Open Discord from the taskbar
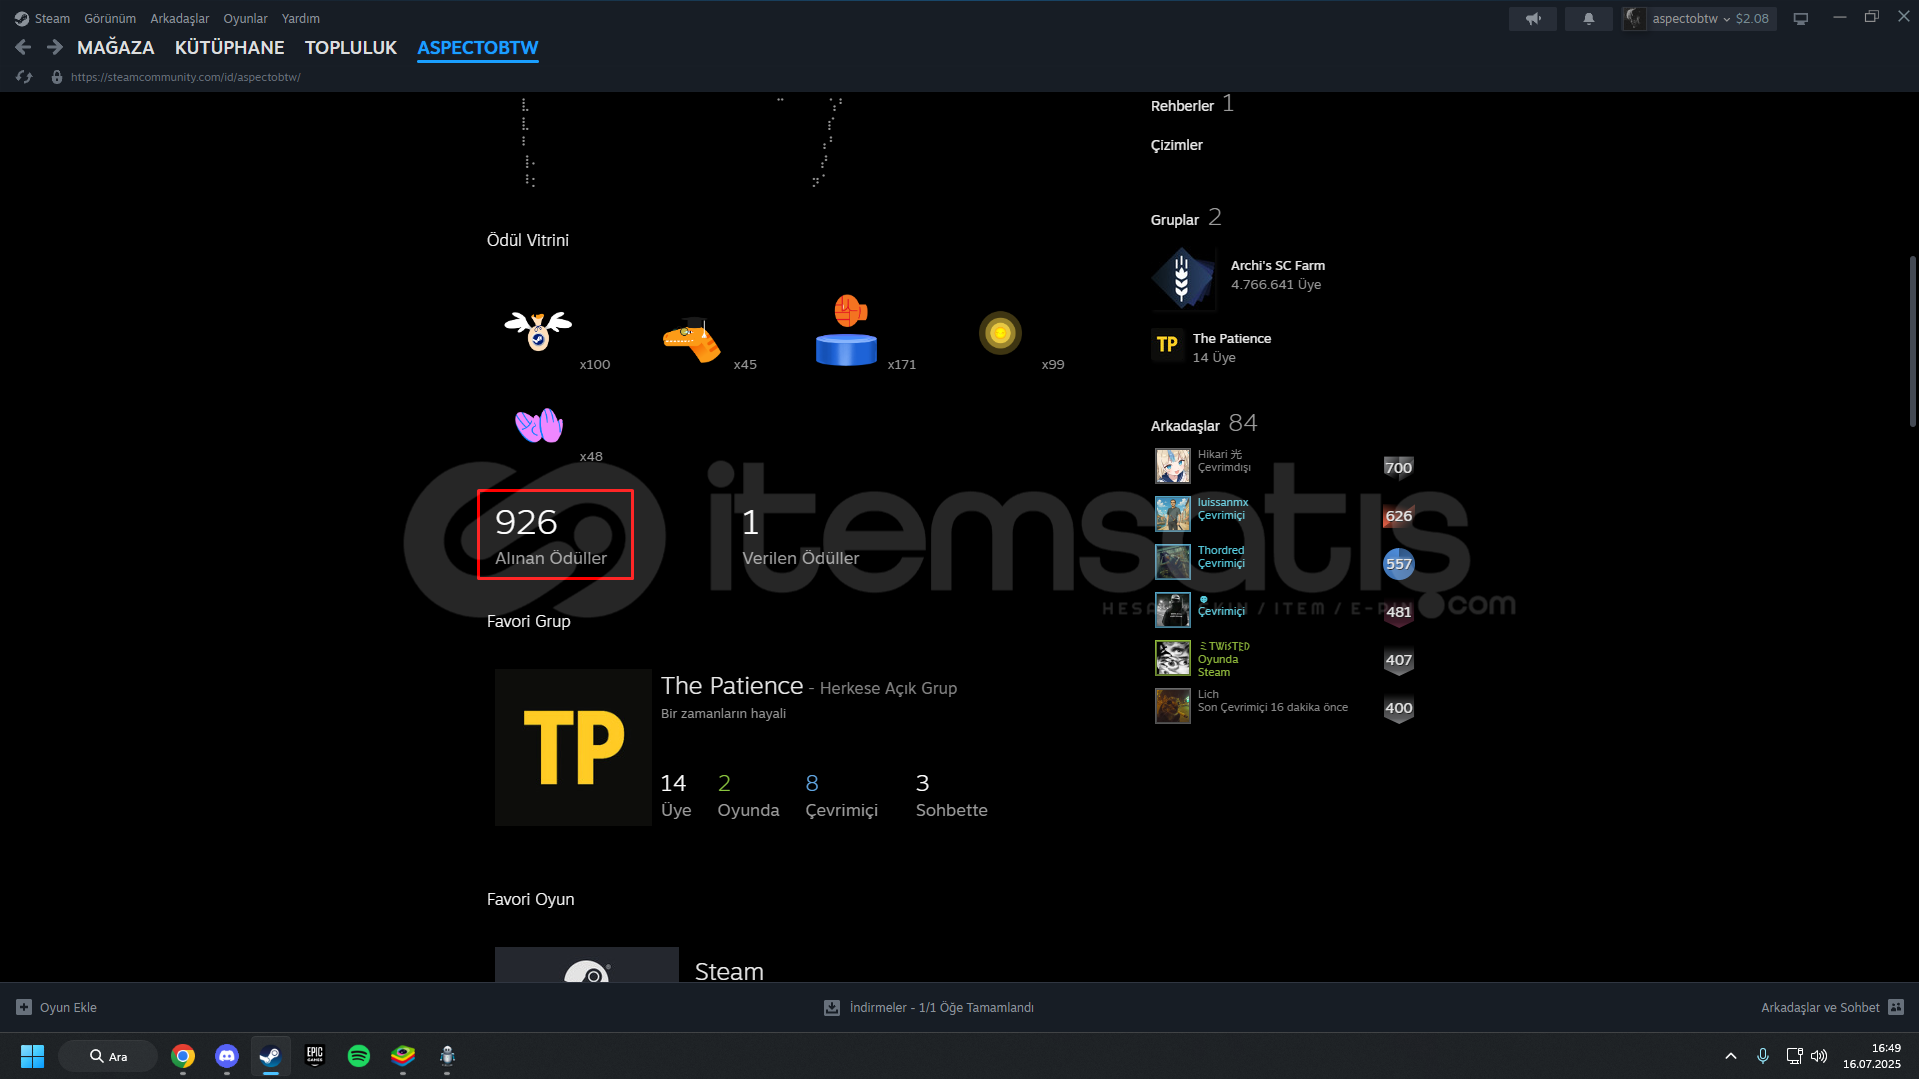 pos(227,1056)
